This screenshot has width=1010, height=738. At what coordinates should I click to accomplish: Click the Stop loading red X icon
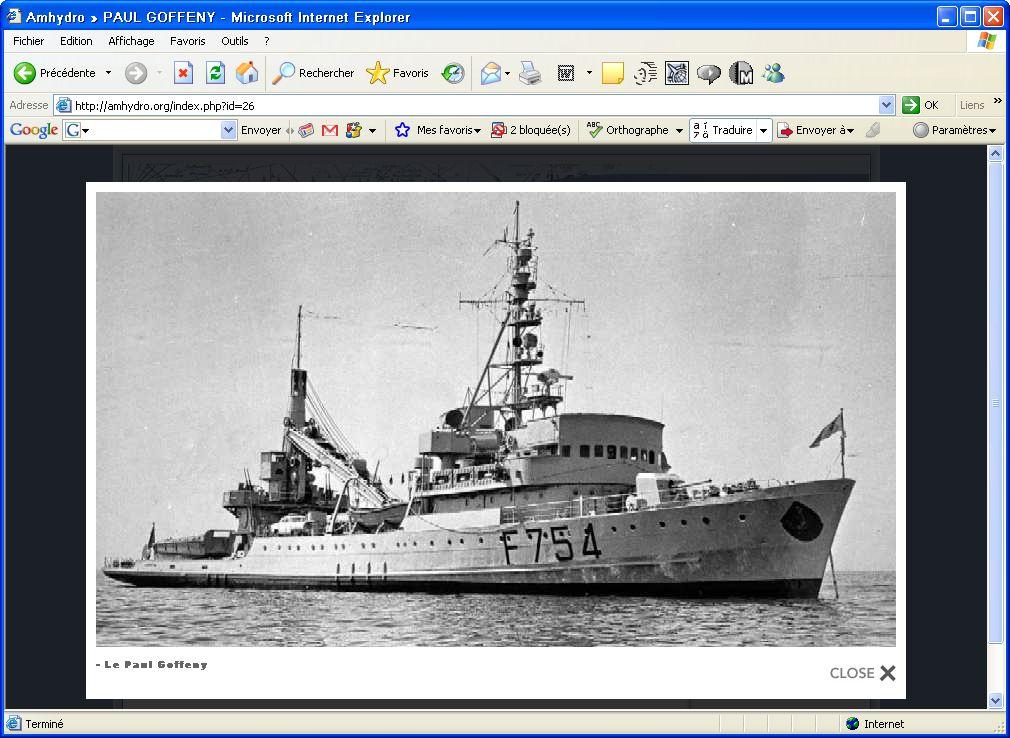pos(183,73)
